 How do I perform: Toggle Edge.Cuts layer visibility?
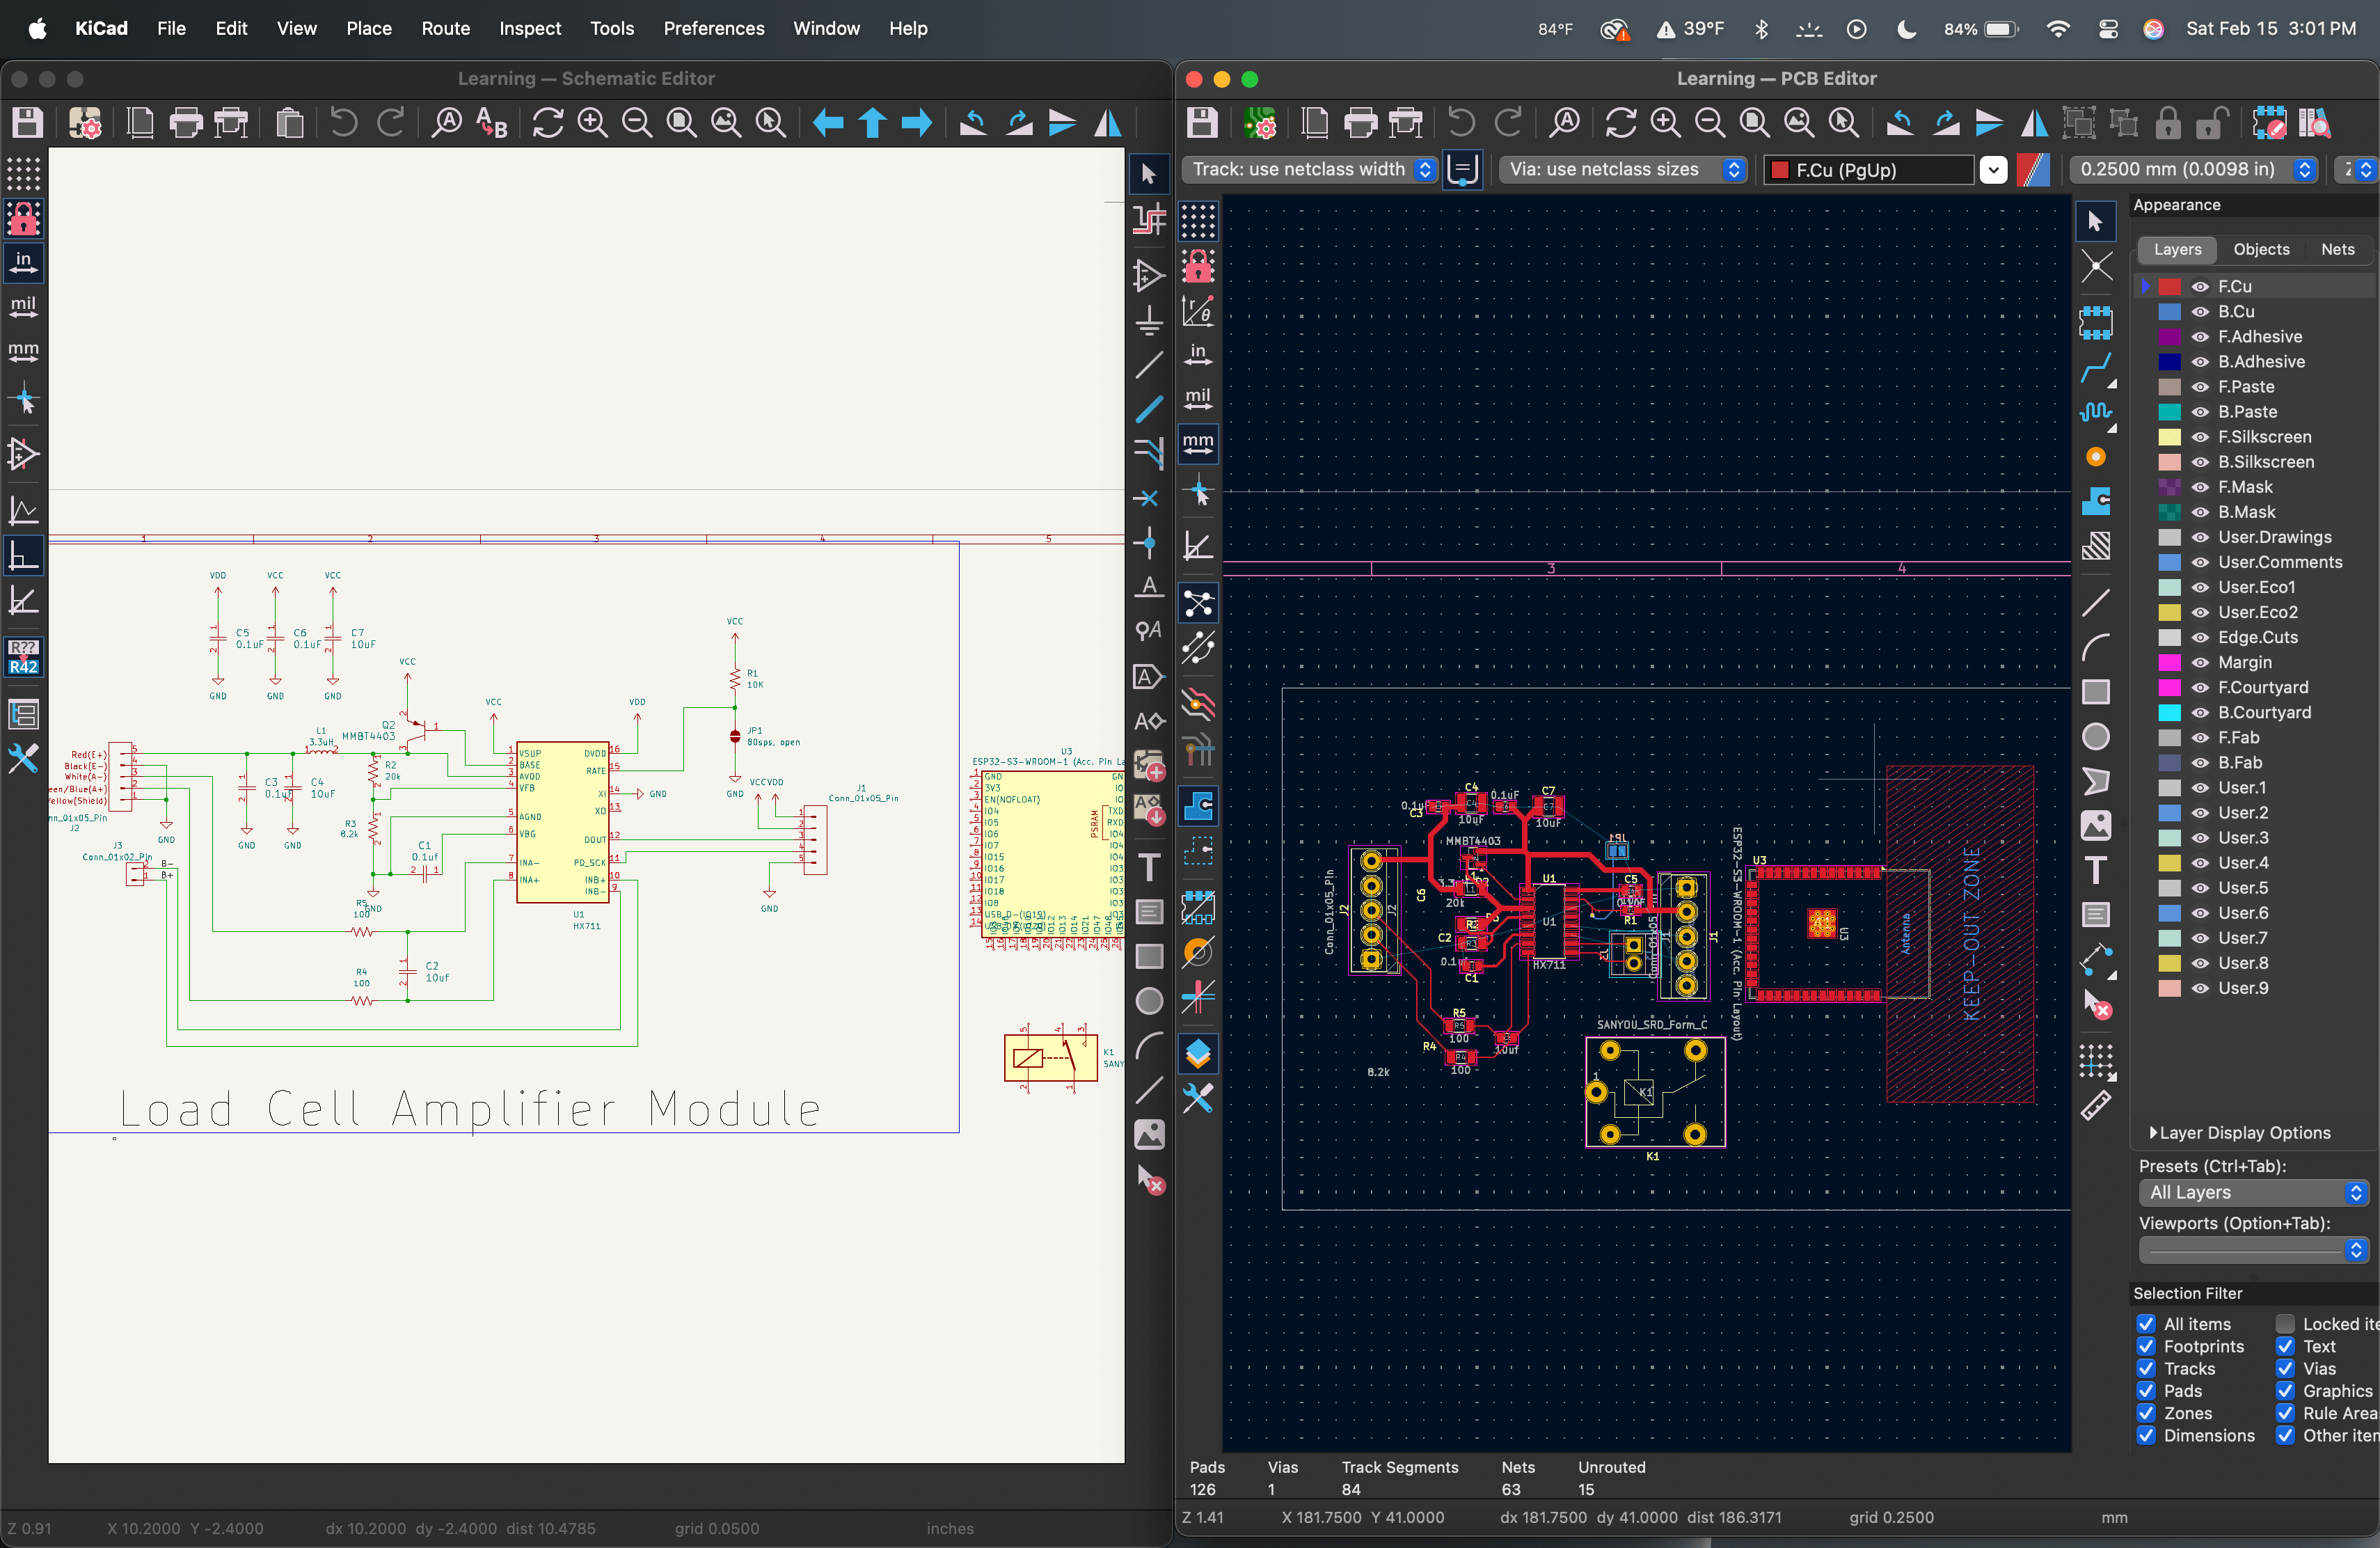tap(2200, 637)
